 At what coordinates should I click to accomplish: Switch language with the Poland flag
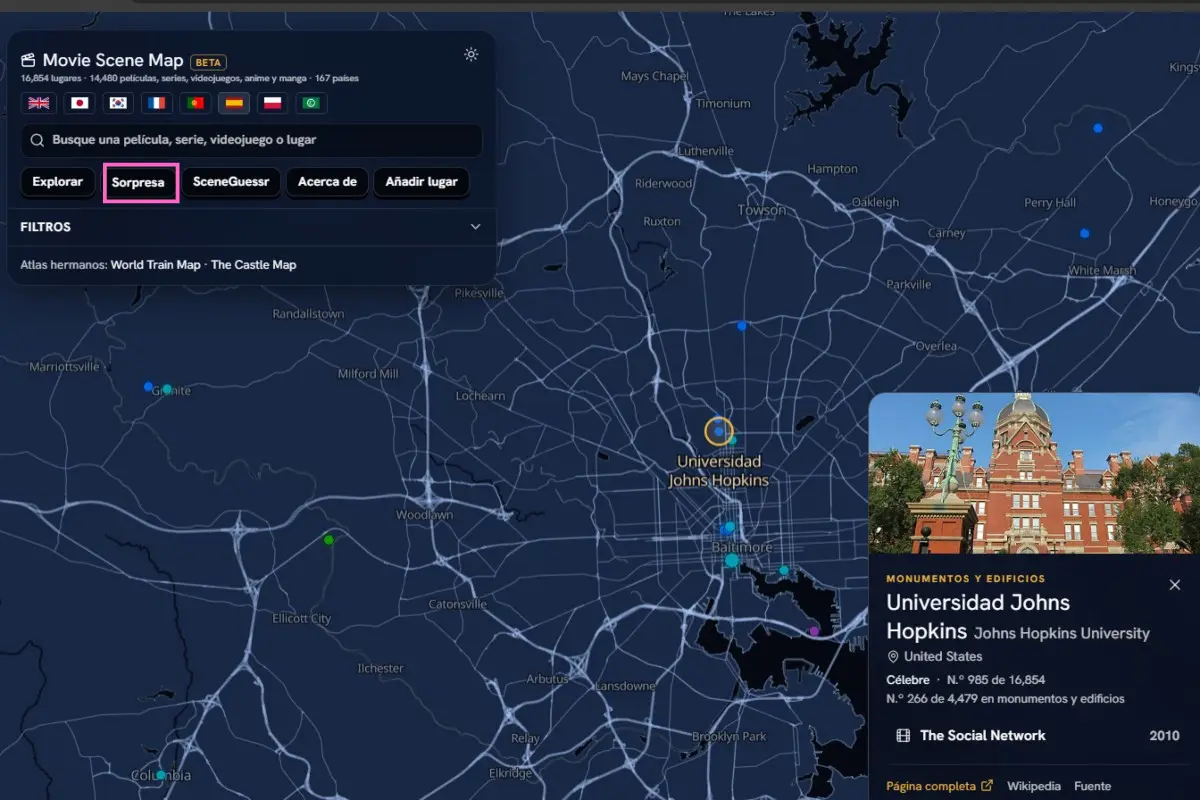[x=273, y=103]
